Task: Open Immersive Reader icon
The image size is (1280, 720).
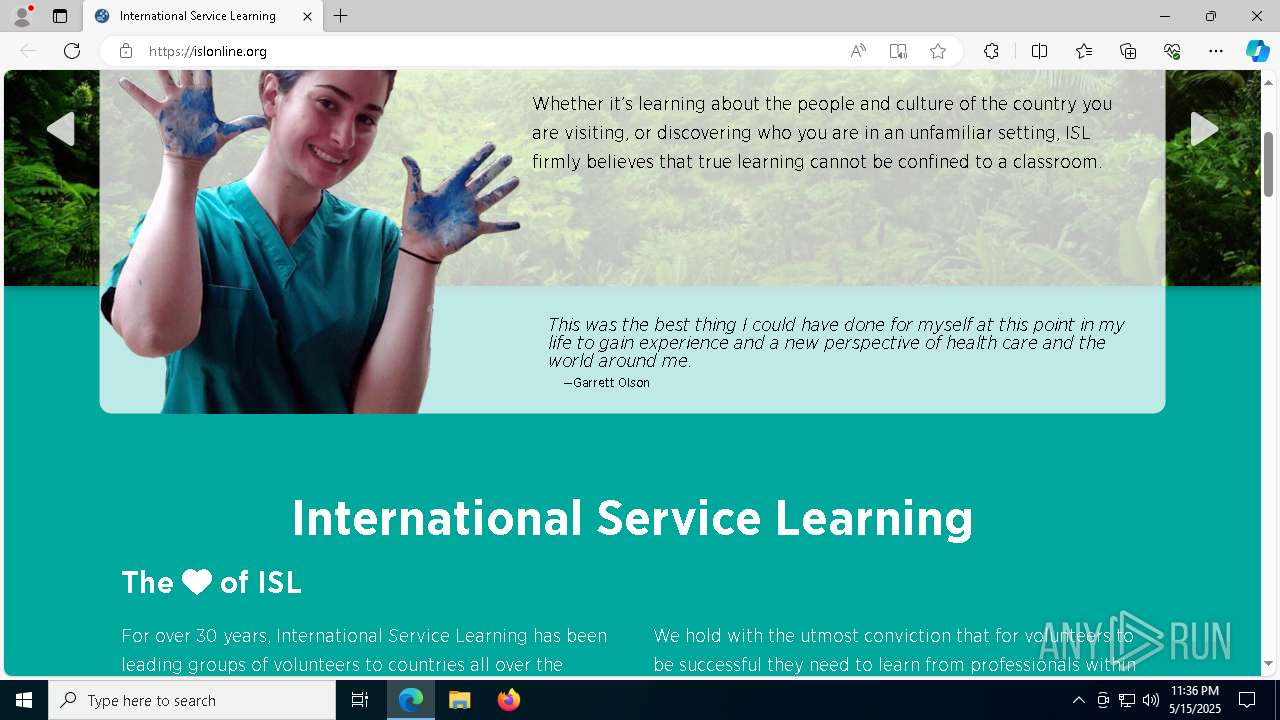Action: (x=898, y=51)
